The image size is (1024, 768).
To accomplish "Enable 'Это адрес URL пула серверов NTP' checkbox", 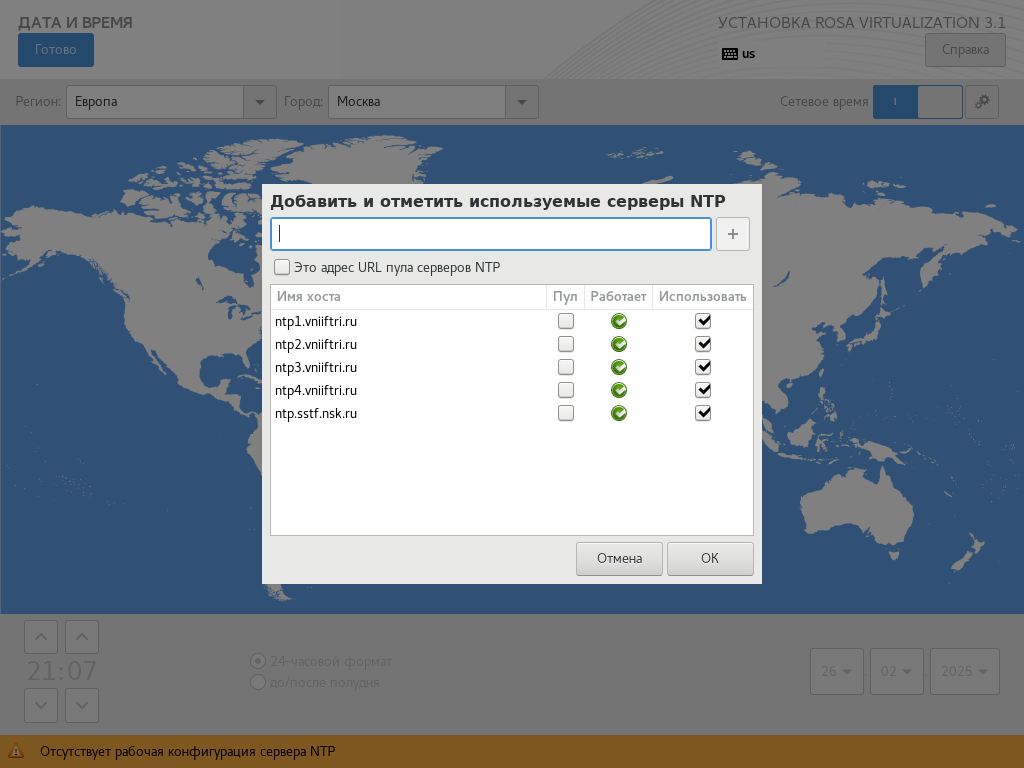I will [282, 267].
